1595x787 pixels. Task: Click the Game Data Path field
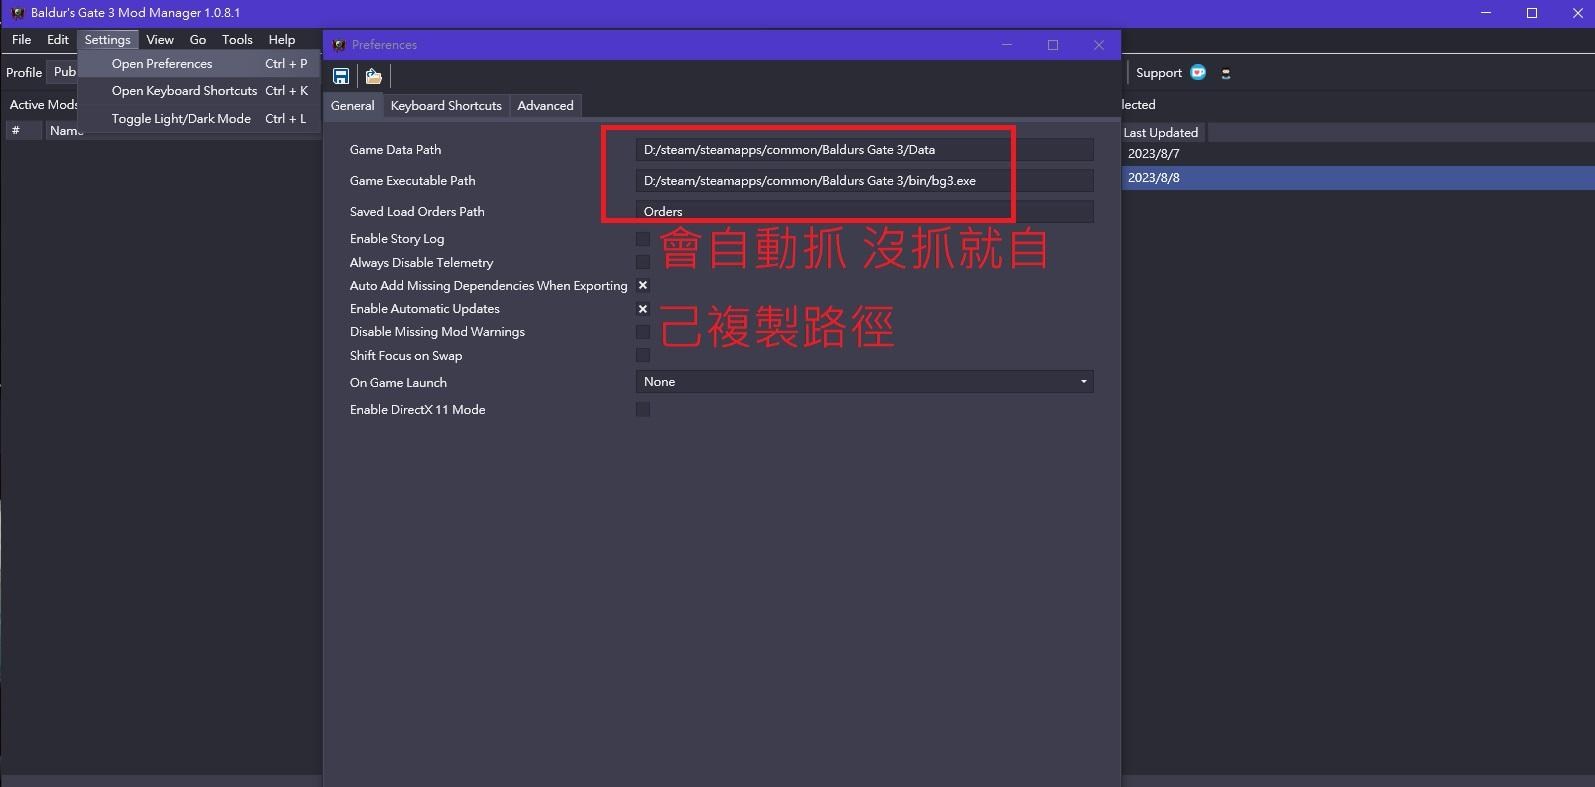864,150
